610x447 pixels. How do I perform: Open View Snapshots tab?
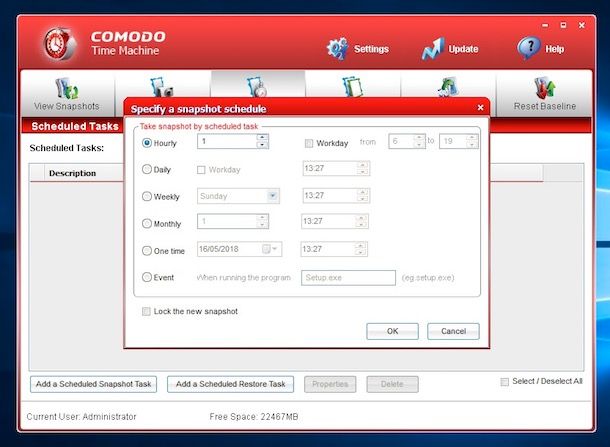click(x=67, y=94)
